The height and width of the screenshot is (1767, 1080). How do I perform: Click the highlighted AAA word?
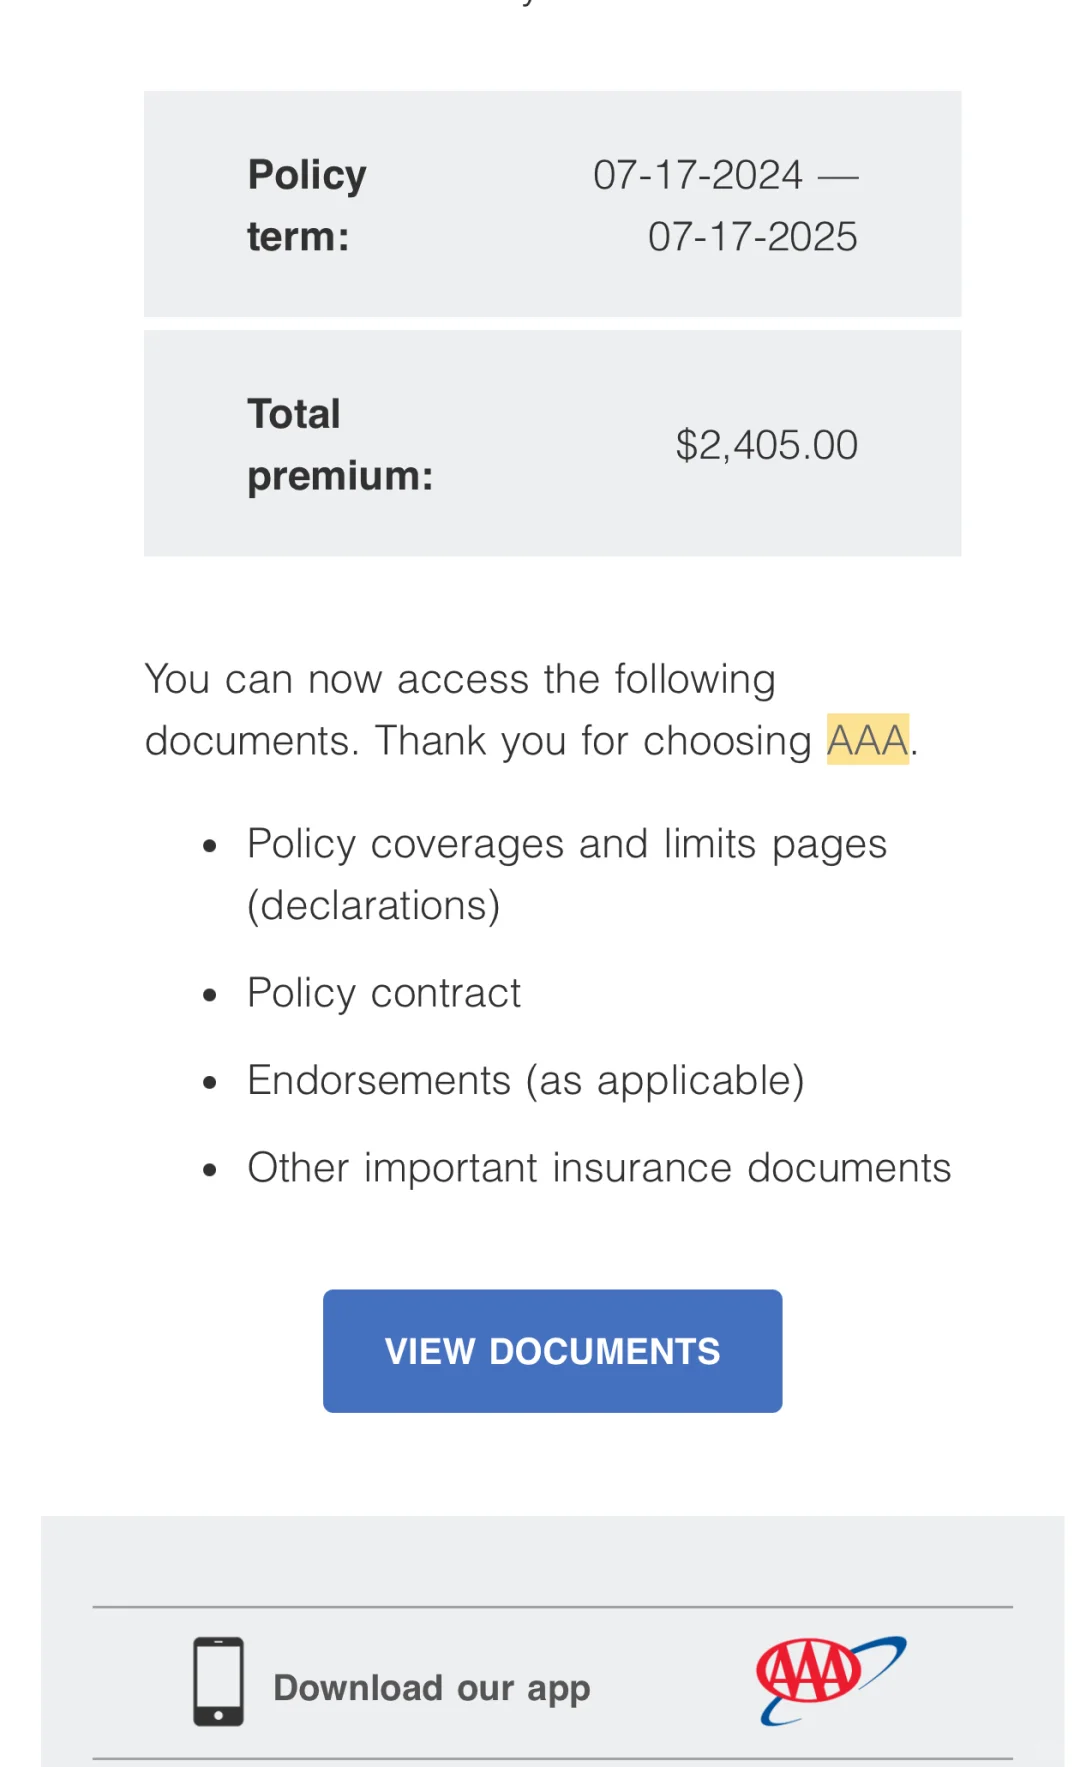pyautogui.click(x=867, y=740)
